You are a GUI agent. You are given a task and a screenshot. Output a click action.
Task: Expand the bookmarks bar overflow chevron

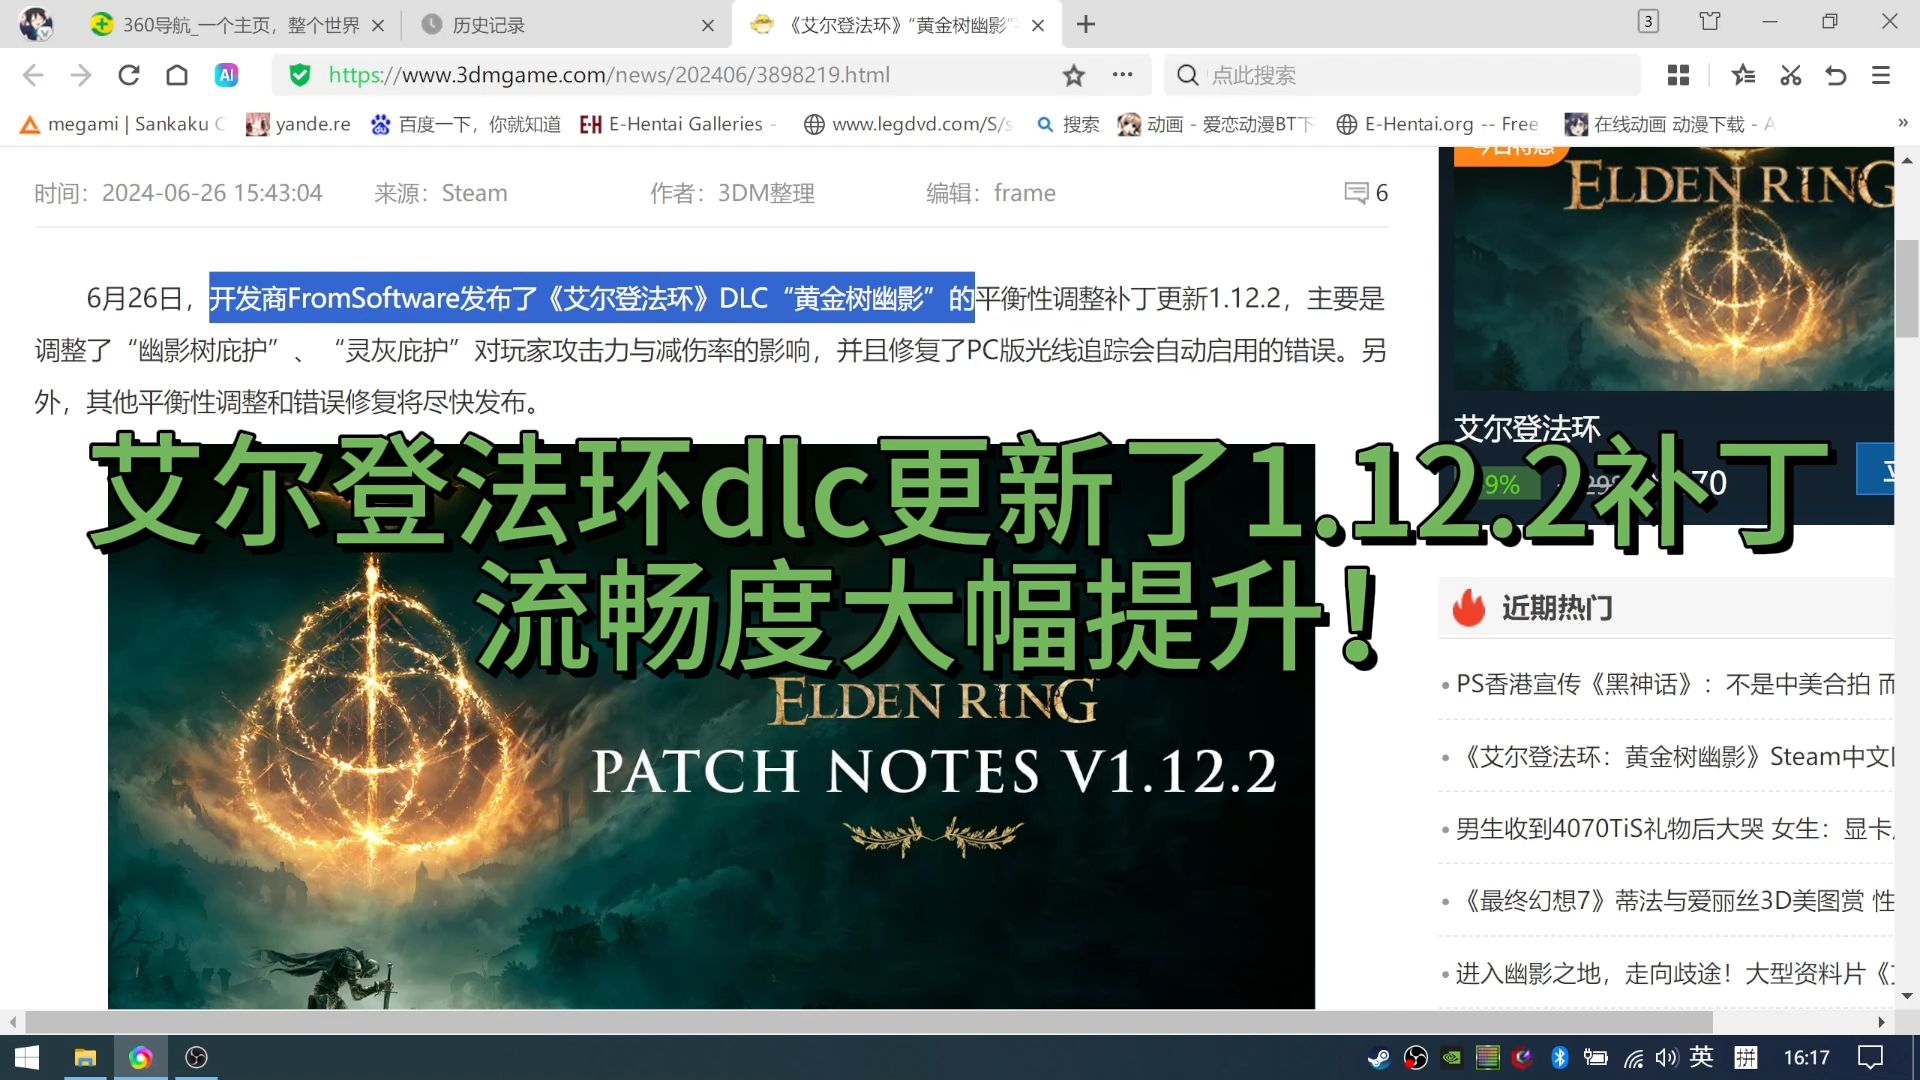tap(1902, 123)
